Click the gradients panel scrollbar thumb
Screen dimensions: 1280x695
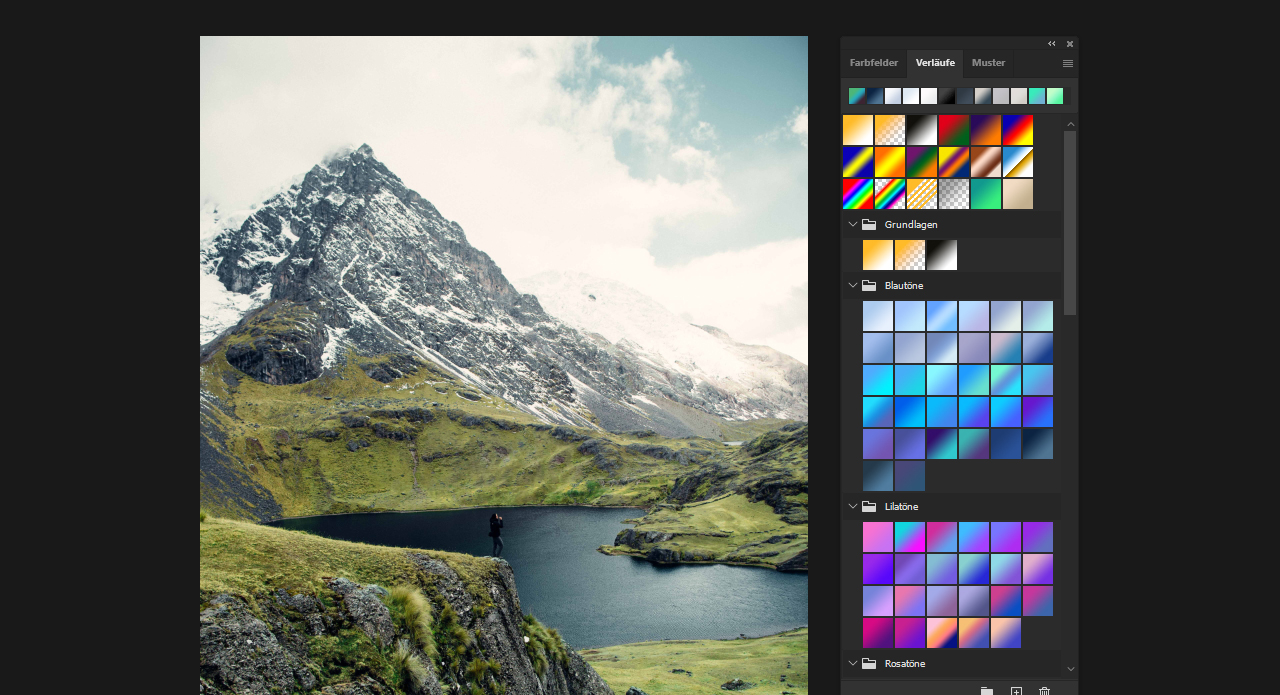(x=1070, y=223)
